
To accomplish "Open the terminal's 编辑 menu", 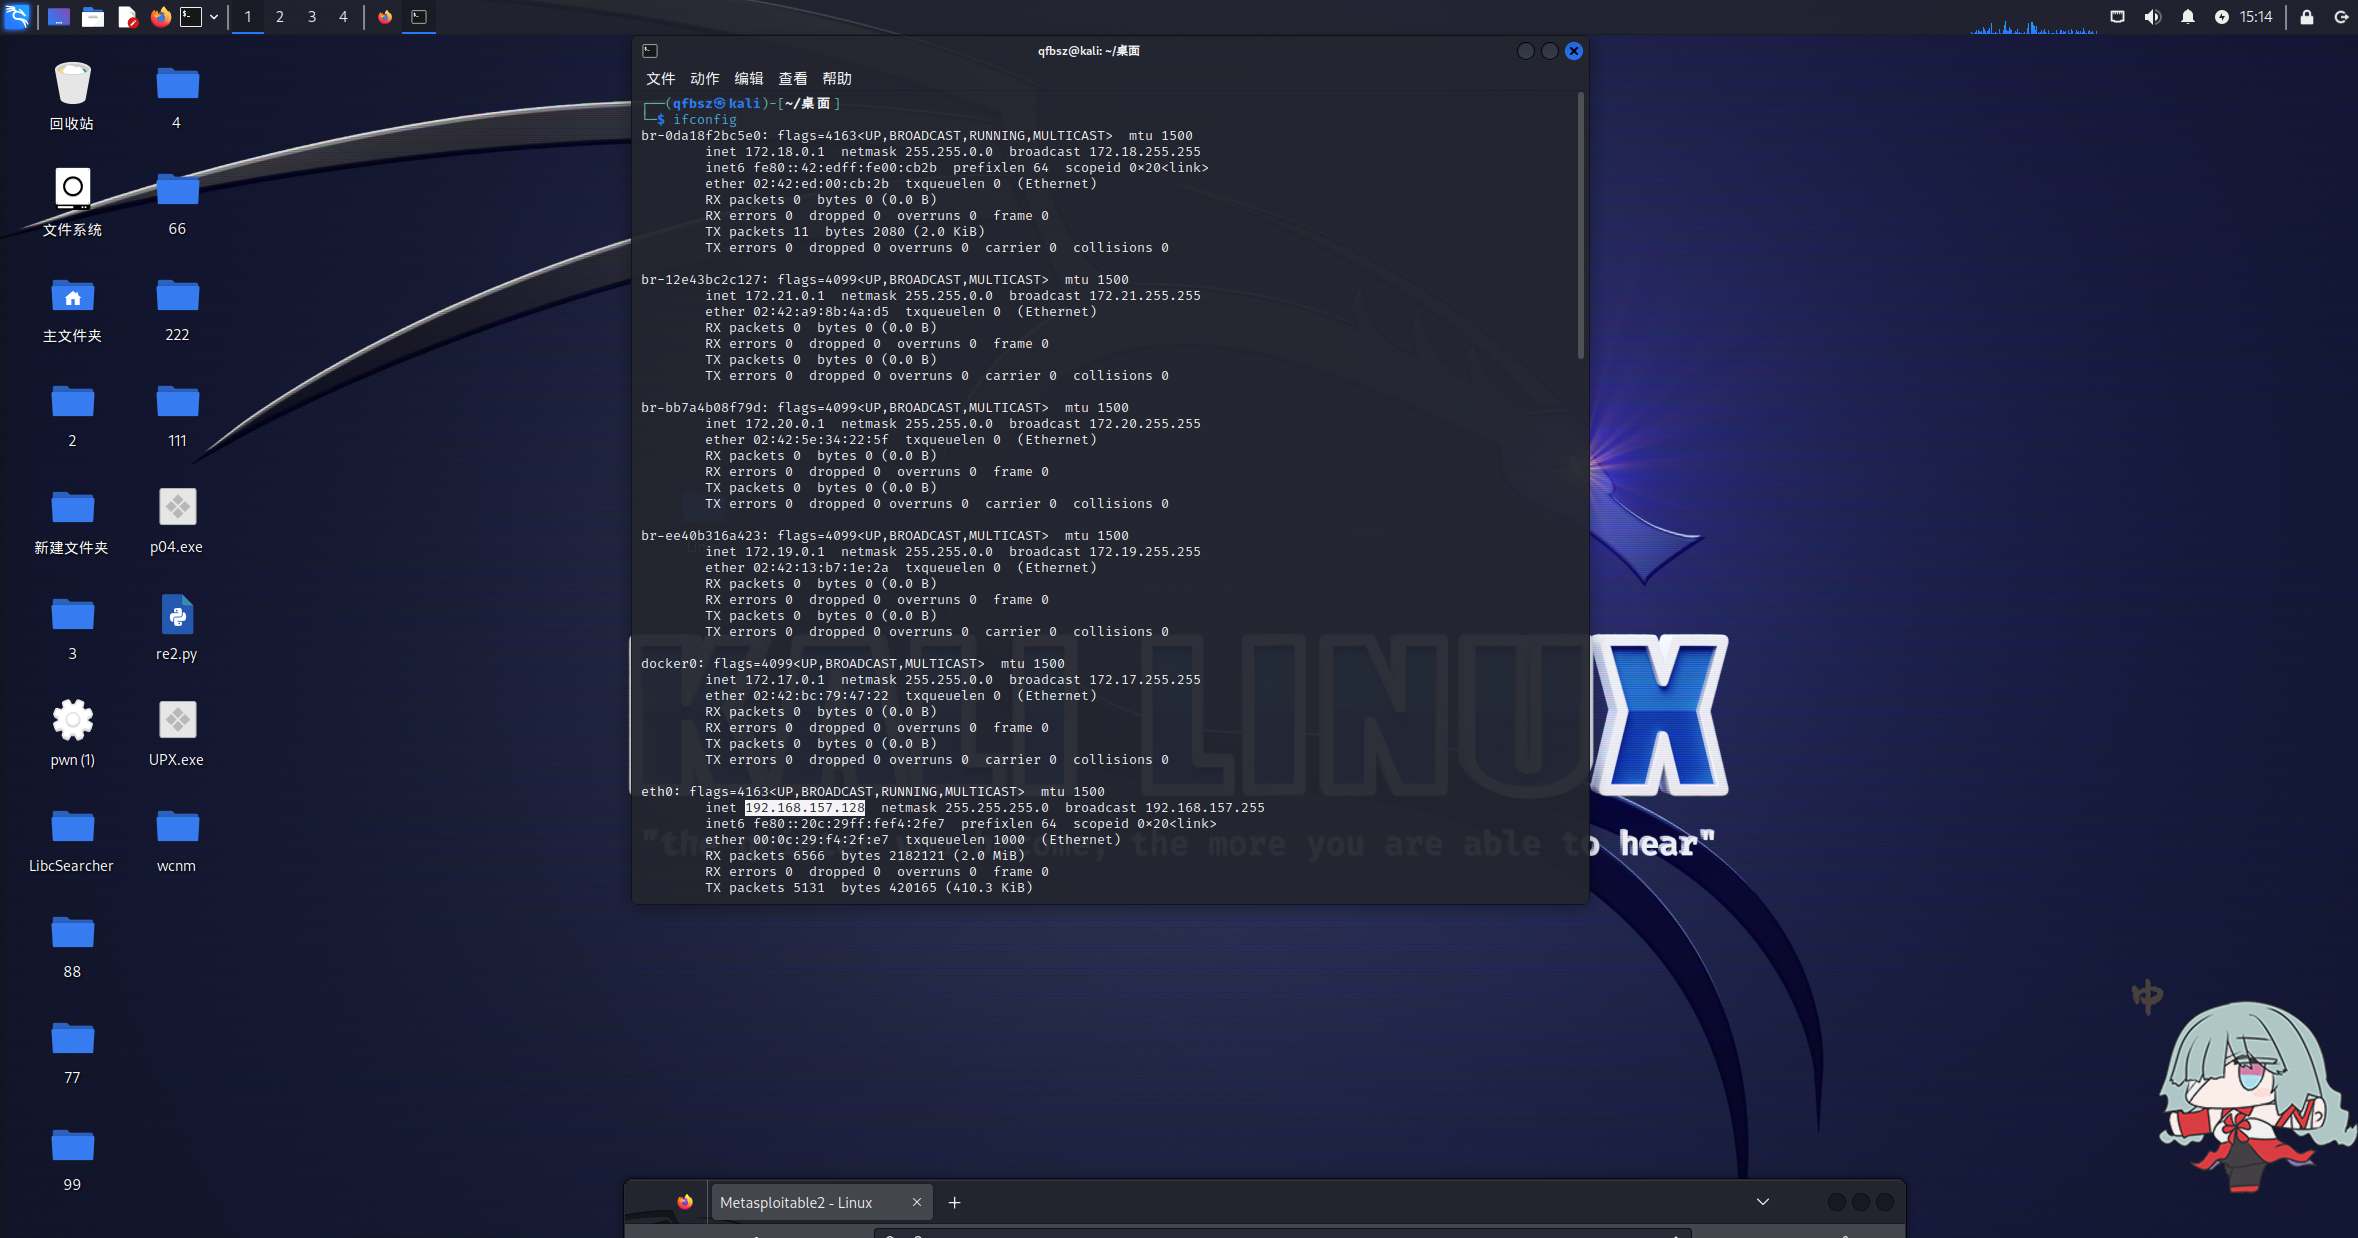I will [x=748, y=79].
